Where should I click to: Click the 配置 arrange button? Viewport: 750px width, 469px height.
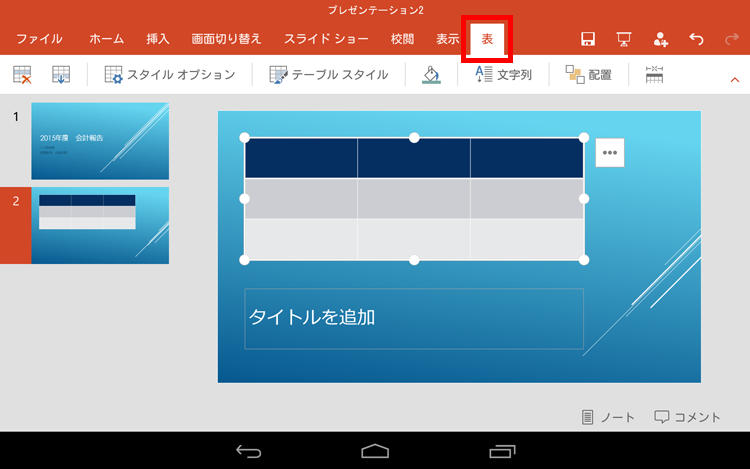pos(588,75)
